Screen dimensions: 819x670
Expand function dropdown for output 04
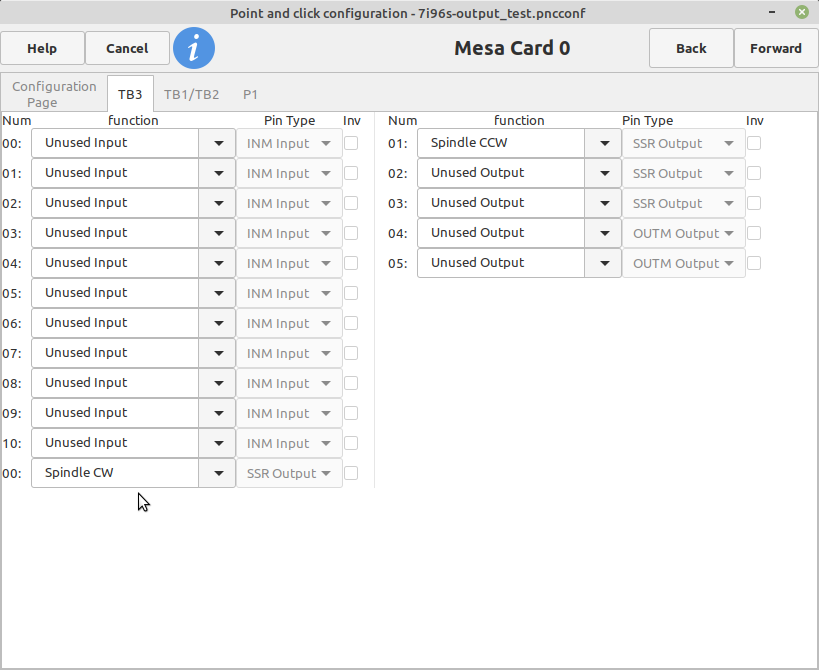click(604, 233)
